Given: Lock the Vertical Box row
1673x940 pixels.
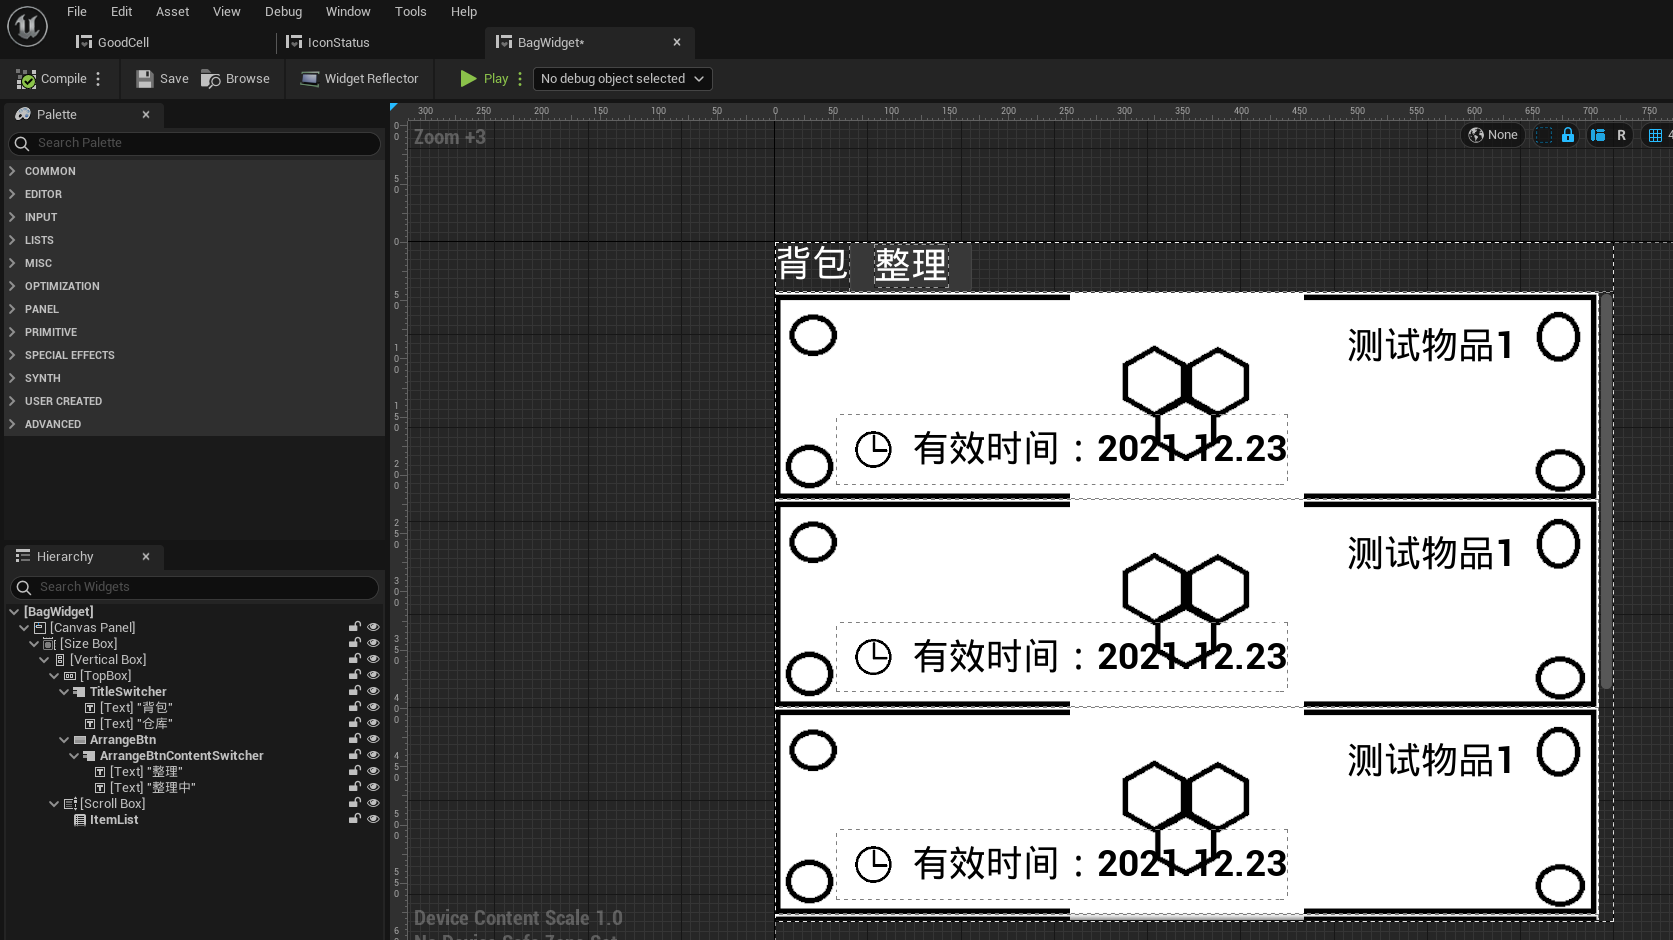Looking at the screenshot, I should [354, 660].
